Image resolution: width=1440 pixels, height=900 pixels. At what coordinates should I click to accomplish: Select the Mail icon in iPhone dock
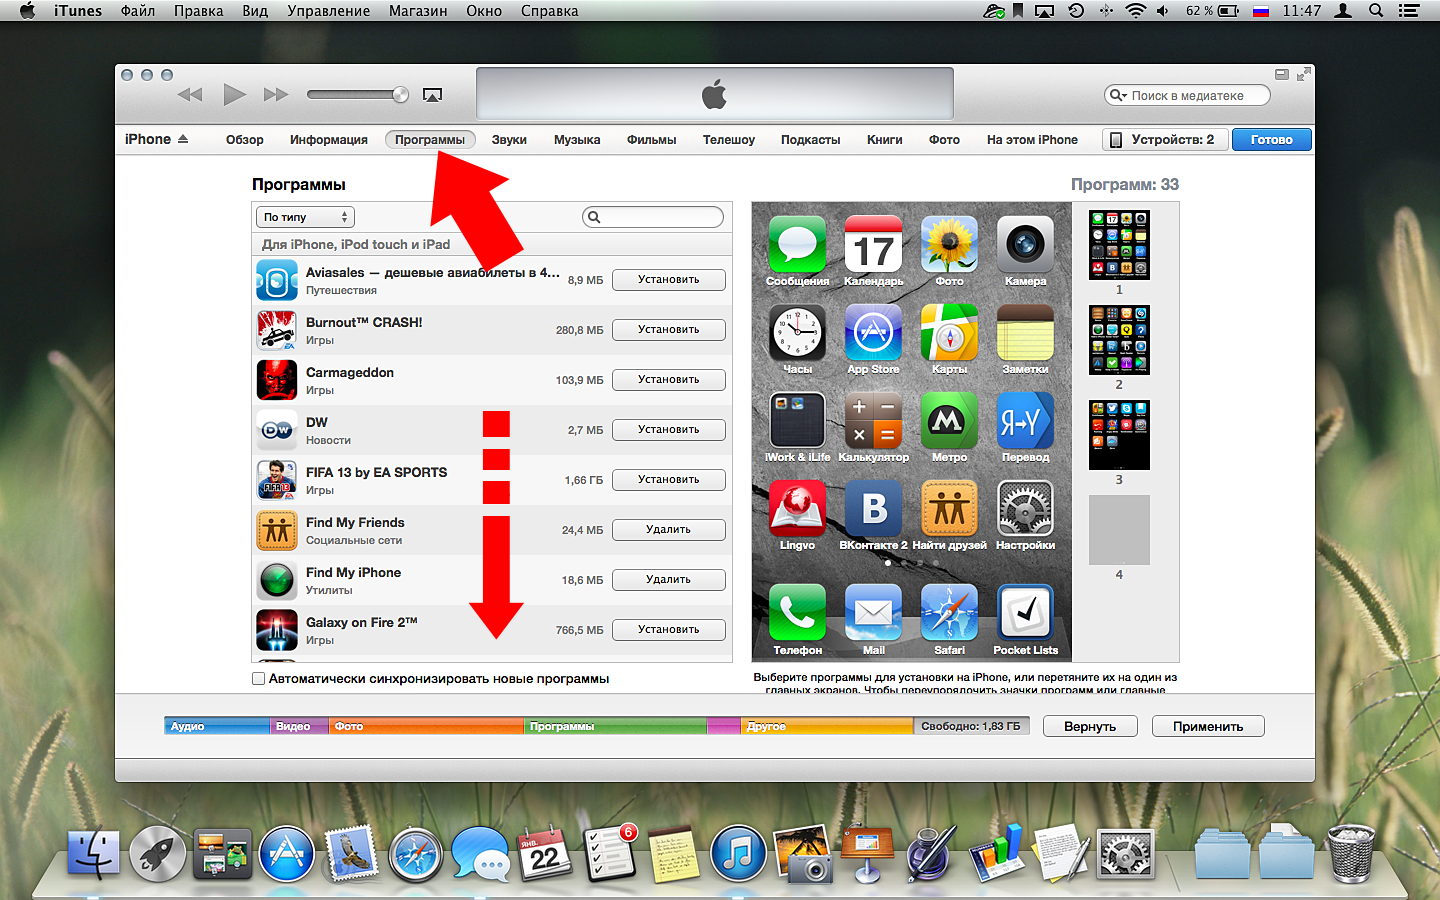873,612
